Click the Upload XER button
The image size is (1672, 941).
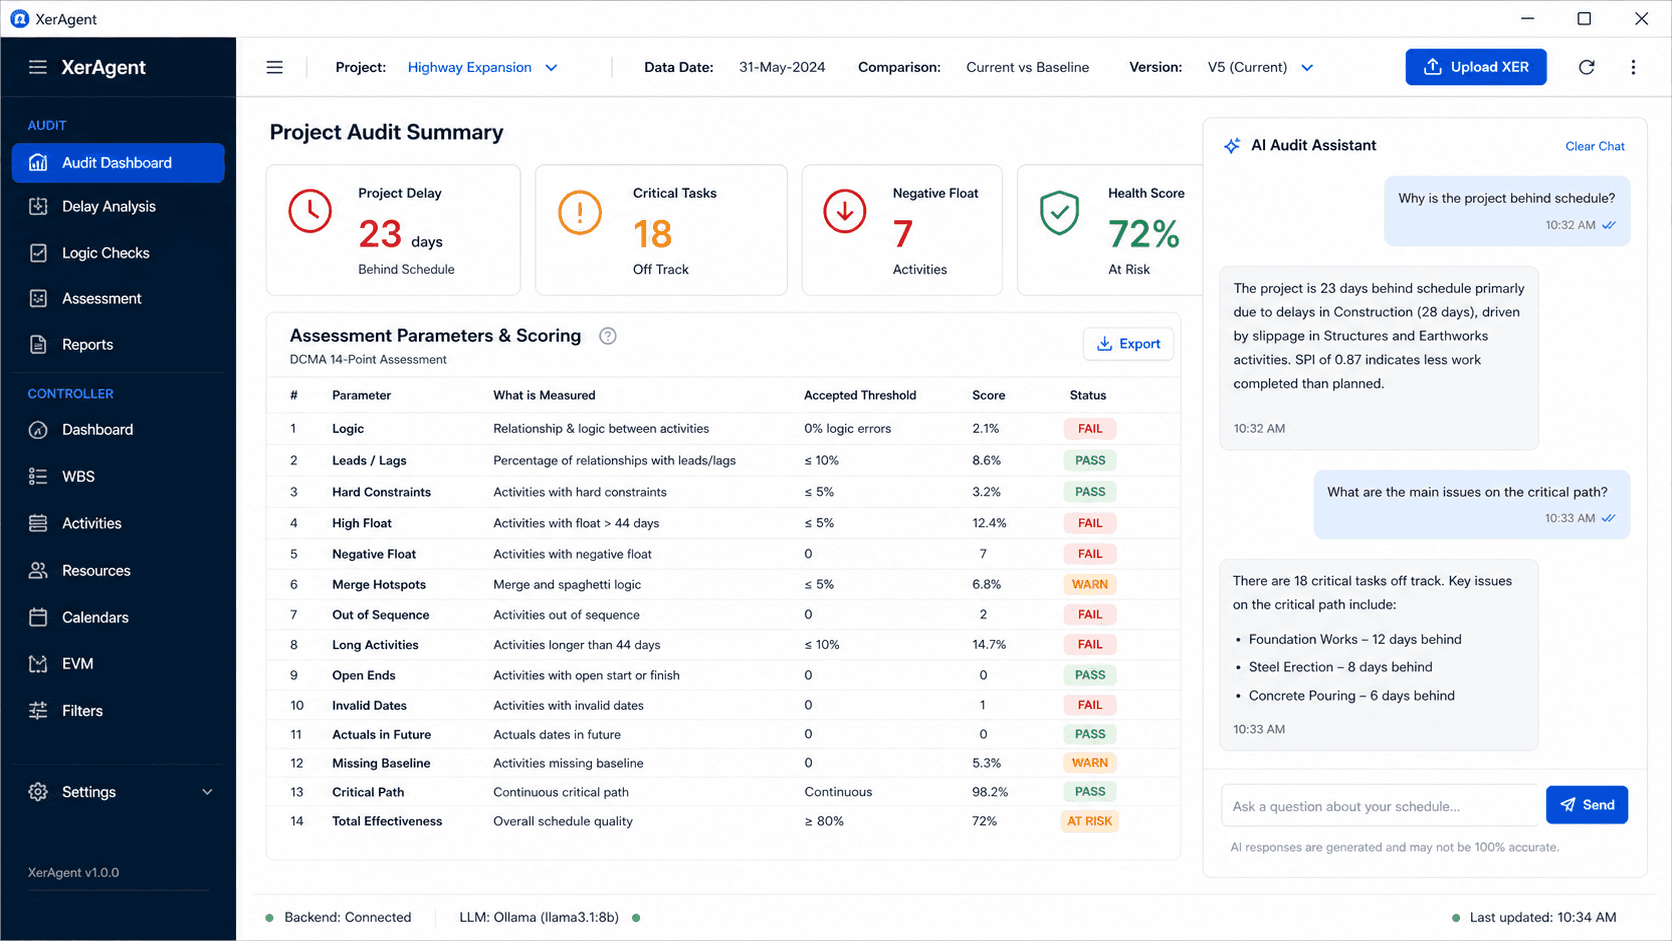point(1475,67)
